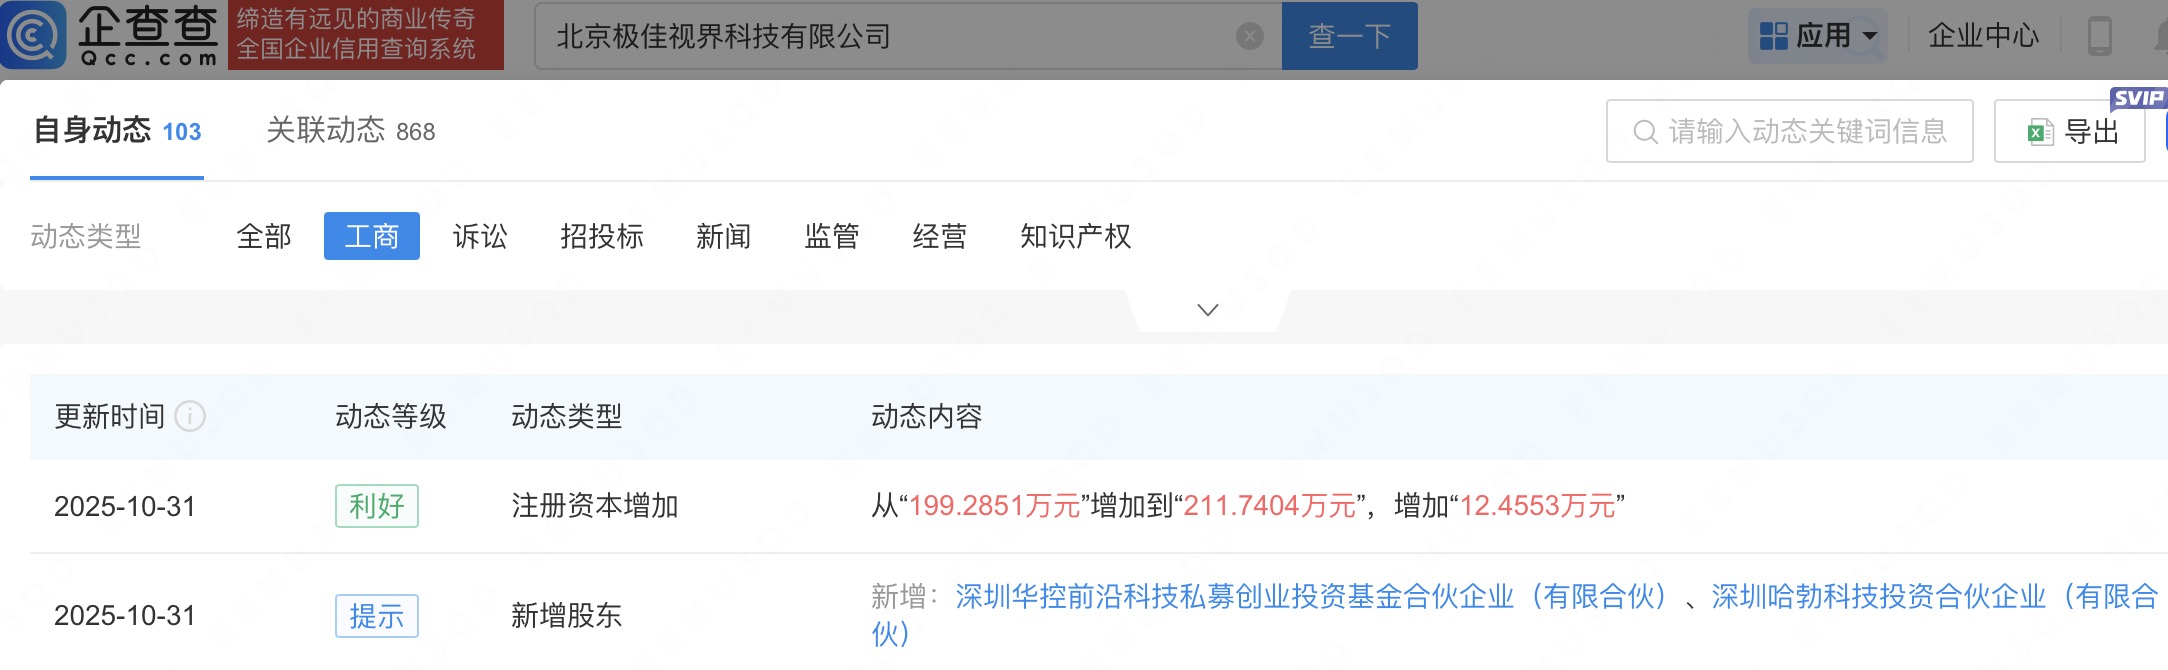Viewport: 2168px width, 670px height.
Task: Select the 诉讼 type filter
Action: click(480, 236)
